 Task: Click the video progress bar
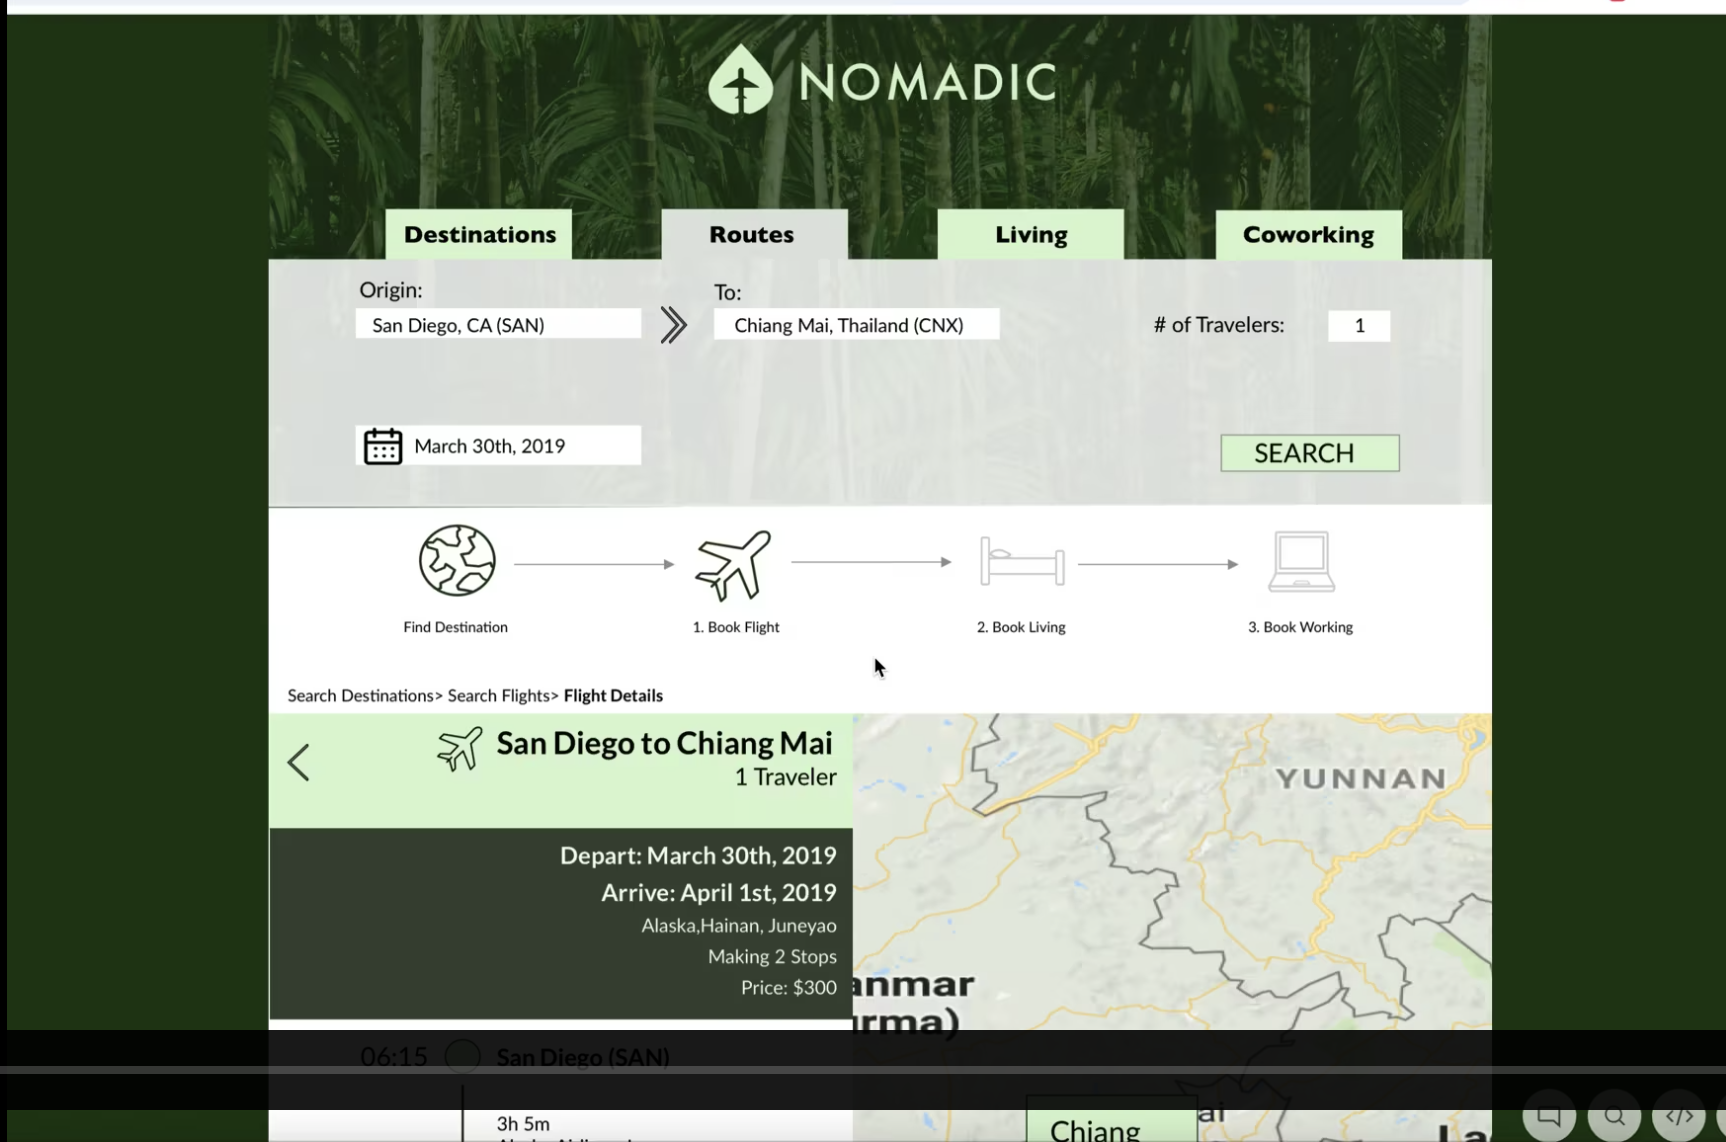coord(863,1070)
